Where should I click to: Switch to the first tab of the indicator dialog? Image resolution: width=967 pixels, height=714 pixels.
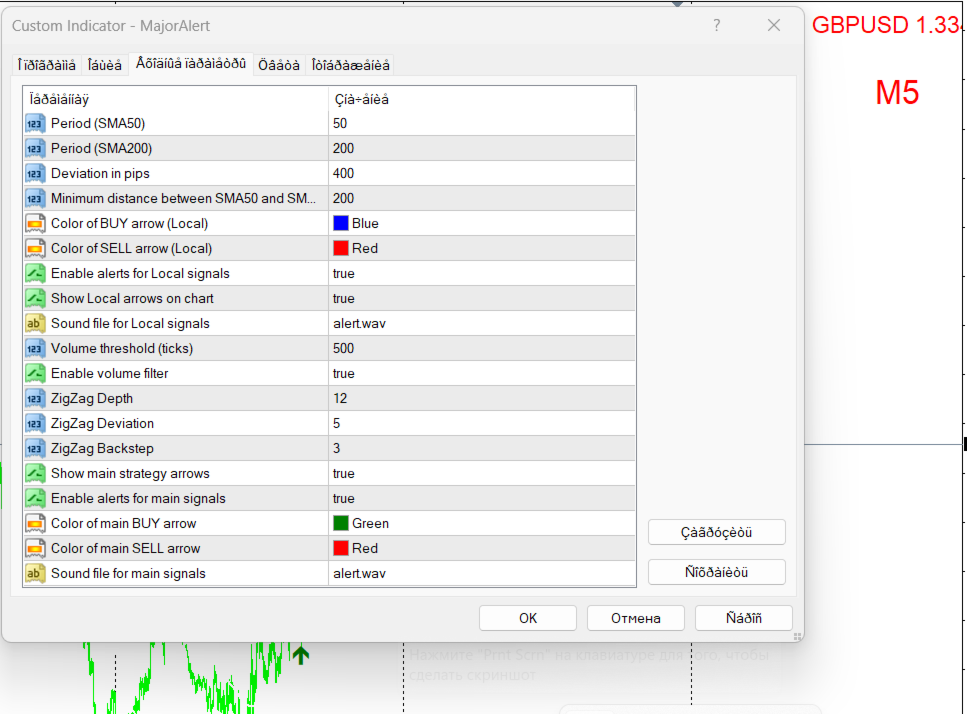(x=46, y=65)
